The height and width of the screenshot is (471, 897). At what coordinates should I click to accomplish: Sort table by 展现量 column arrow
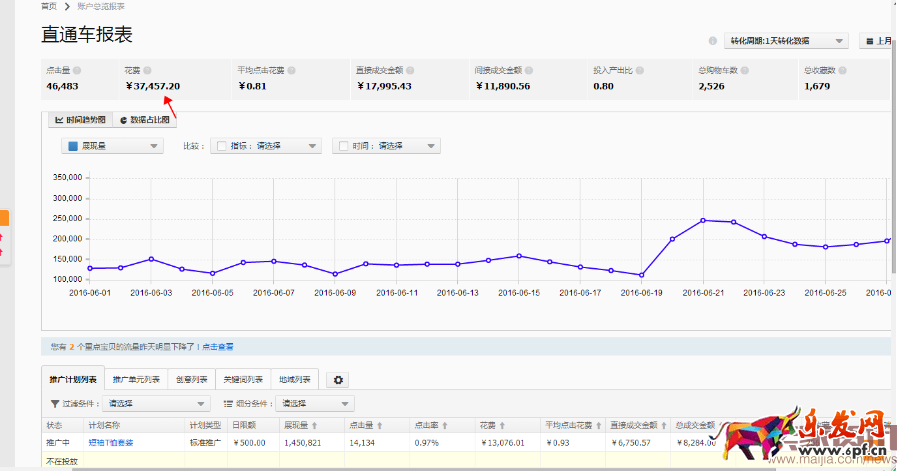pyautogui.click(x=315, y=426)
